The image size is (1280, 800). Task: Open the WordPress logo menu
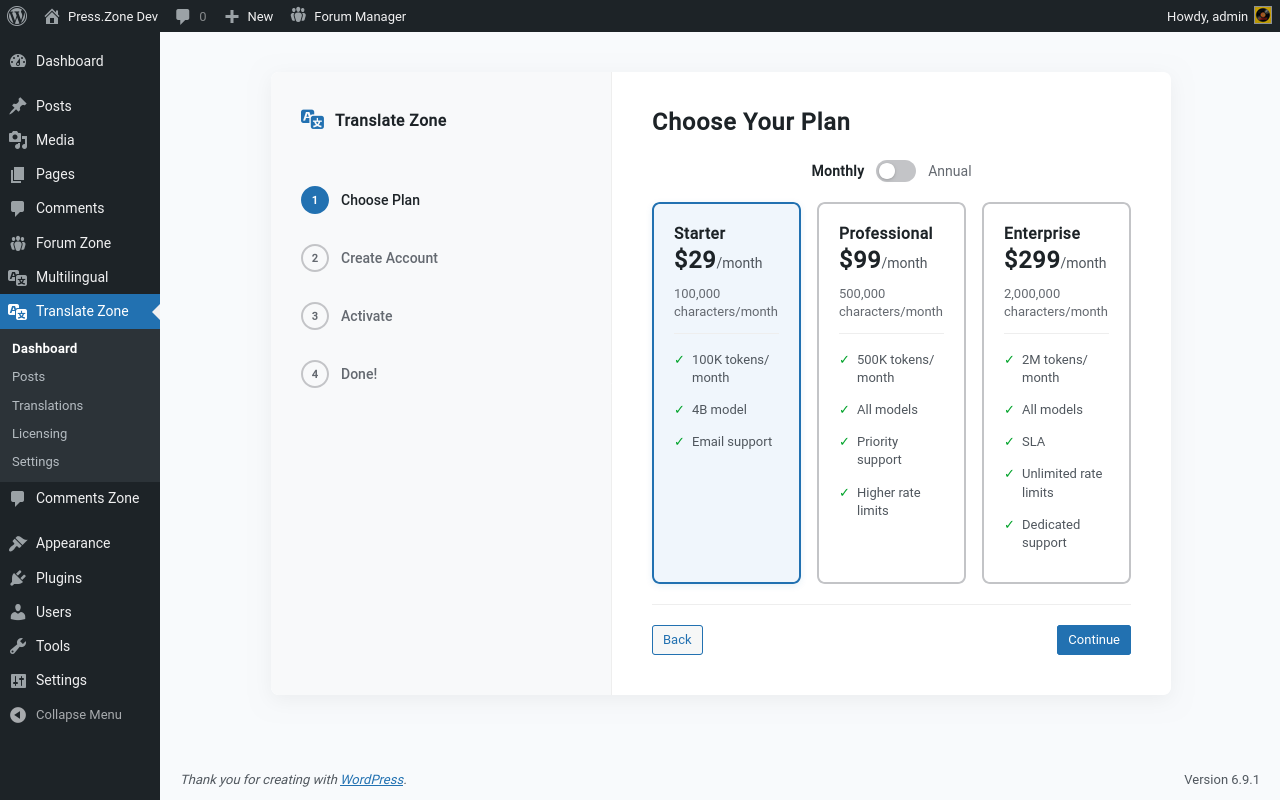tap(16, 16)
